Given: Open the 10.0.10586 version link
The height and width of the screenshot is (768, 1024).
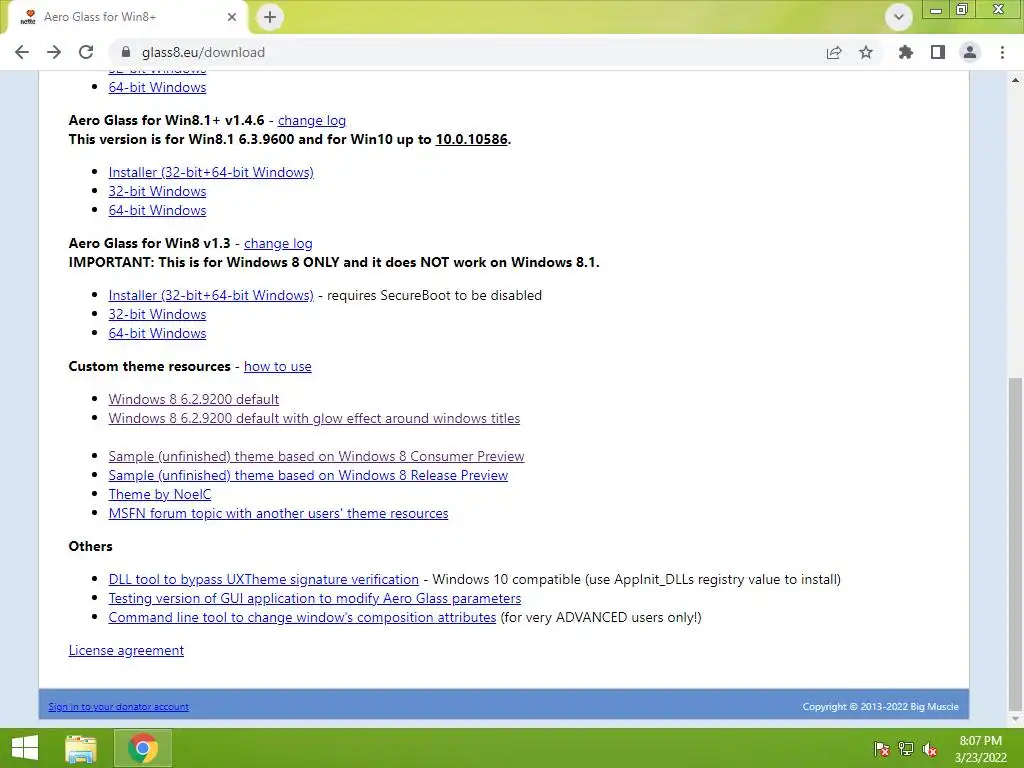Looking at the screenshot, I should [472, 139].
